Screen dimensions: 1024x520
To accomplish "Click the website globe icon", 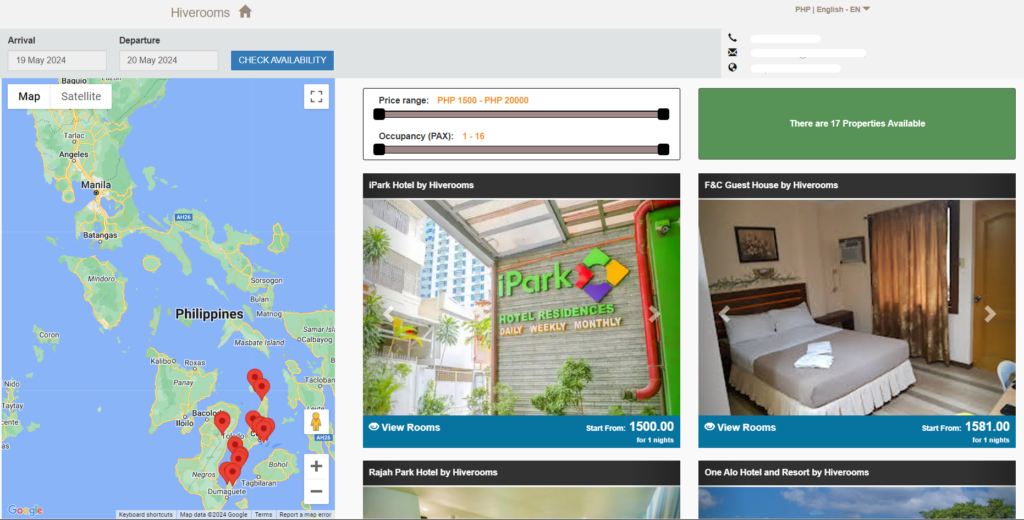I will 732,67.
